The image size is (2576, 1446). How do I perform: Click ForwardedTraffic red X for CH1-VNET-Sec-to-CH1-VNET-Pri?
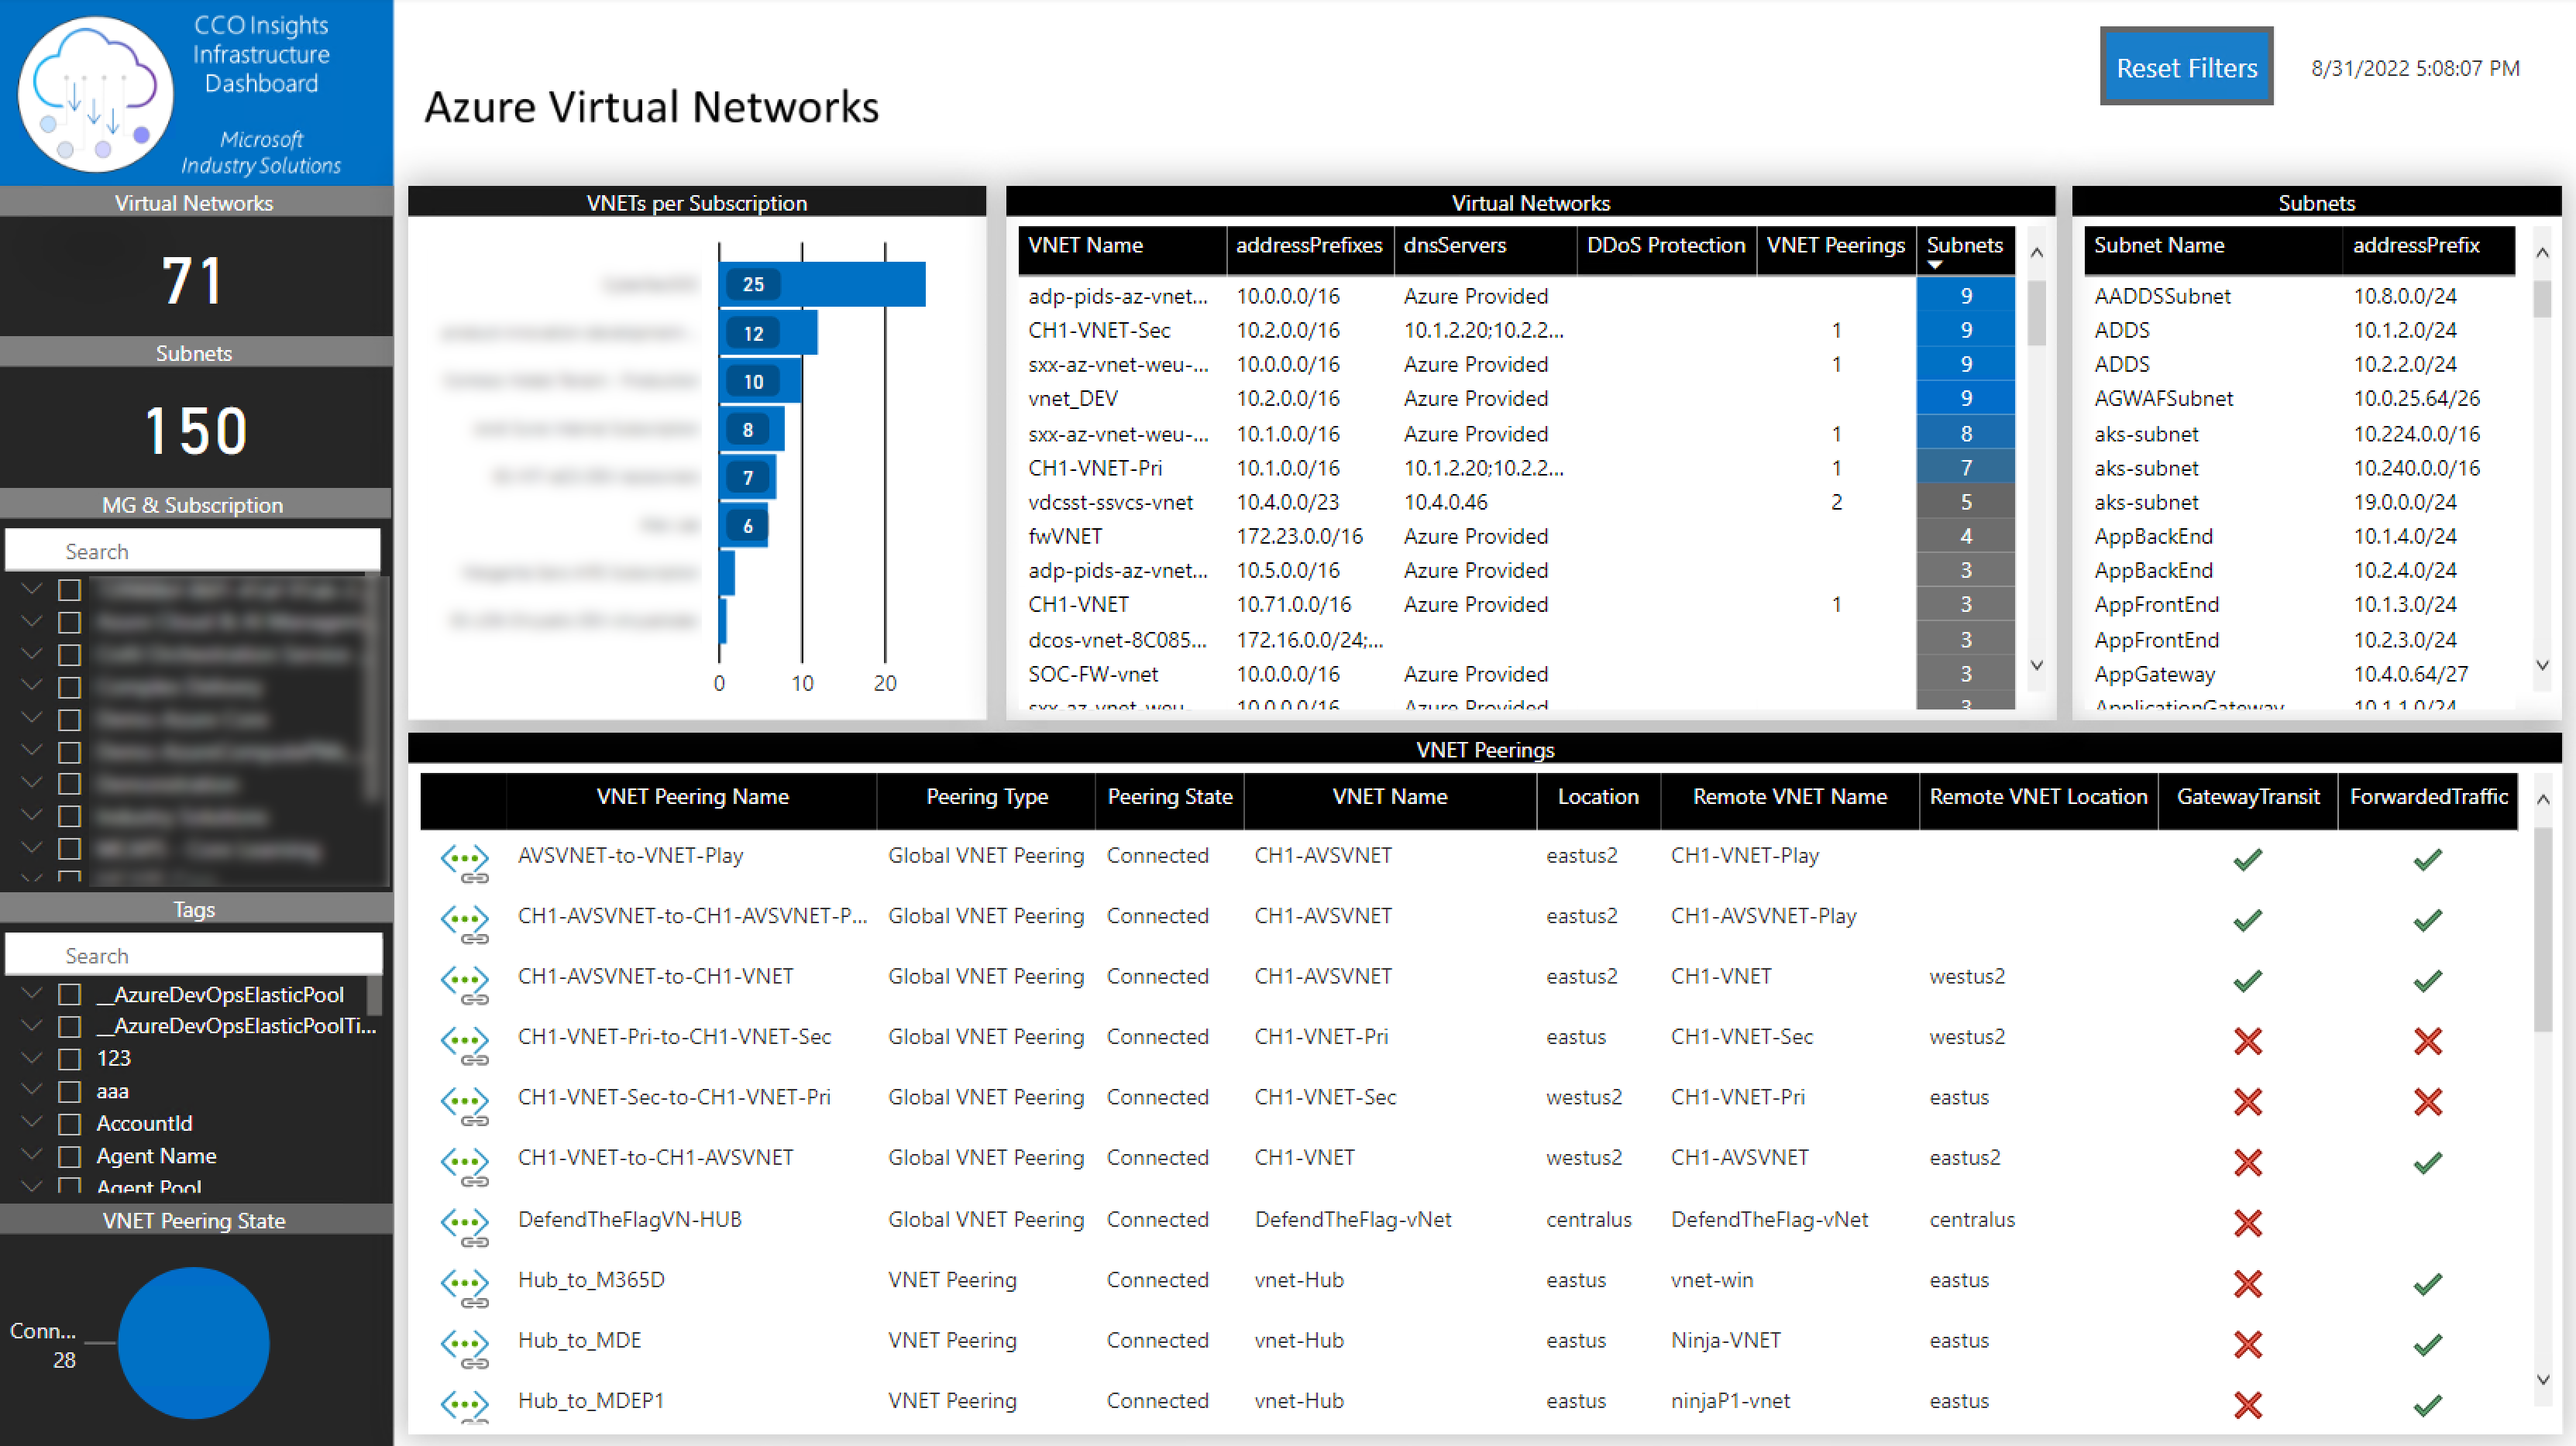2427,1102
